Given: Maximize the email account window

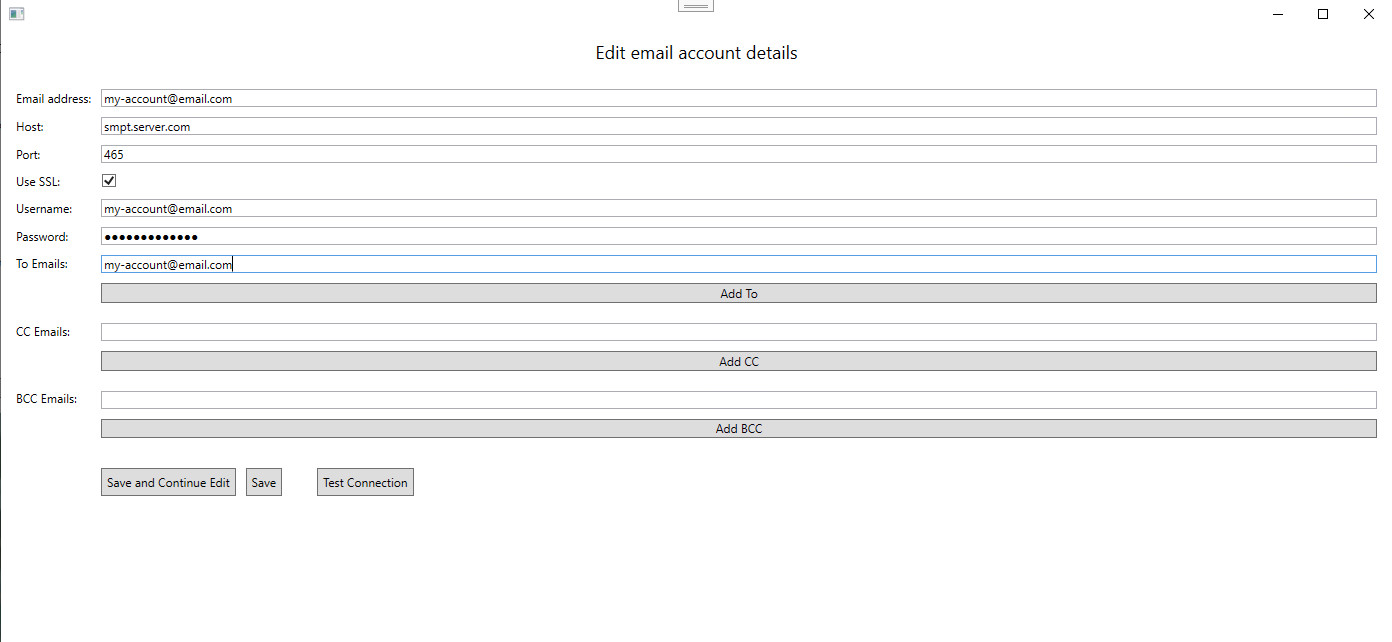Looking at the screenshot, I should click(1322, 14).
